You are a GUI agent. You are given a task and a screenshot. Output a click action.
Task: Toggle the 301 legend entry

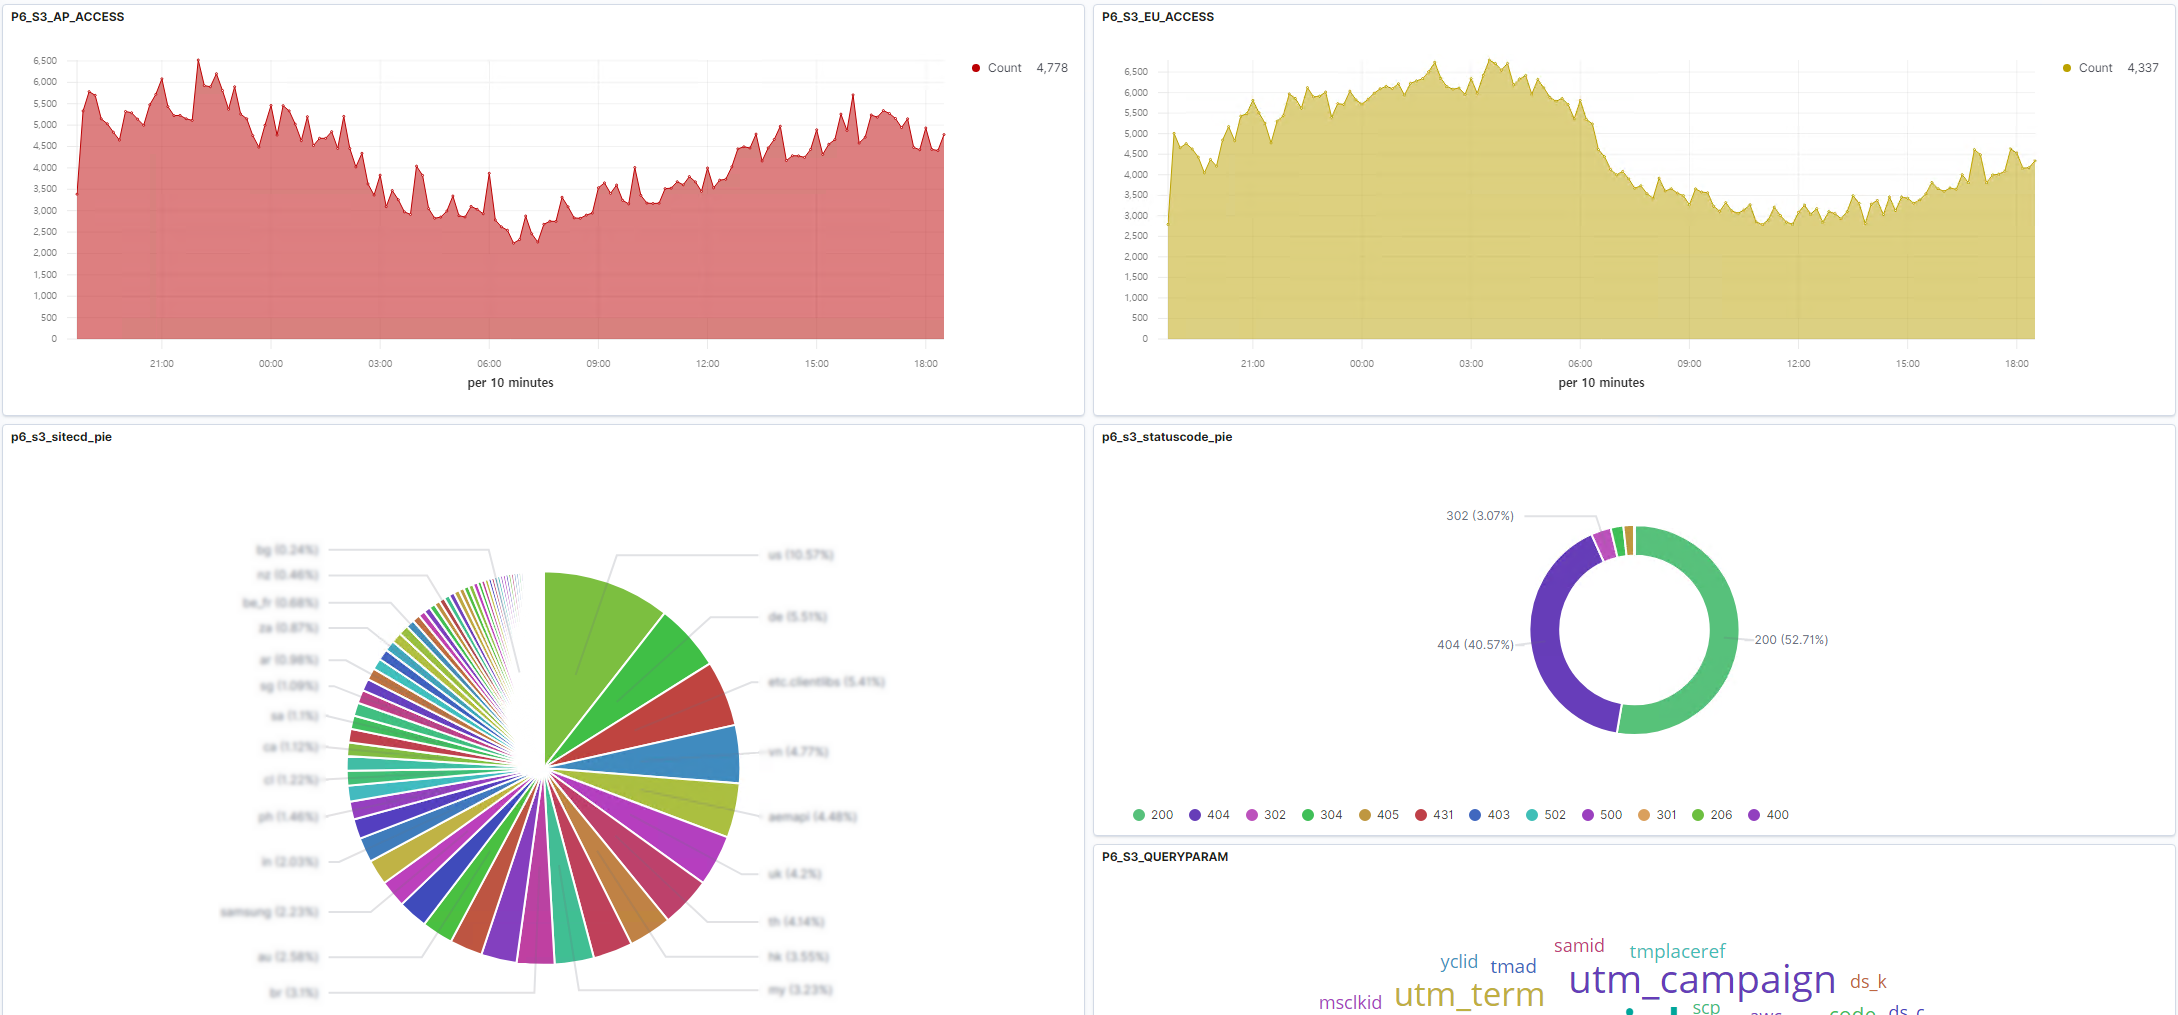pos(1657,815)
